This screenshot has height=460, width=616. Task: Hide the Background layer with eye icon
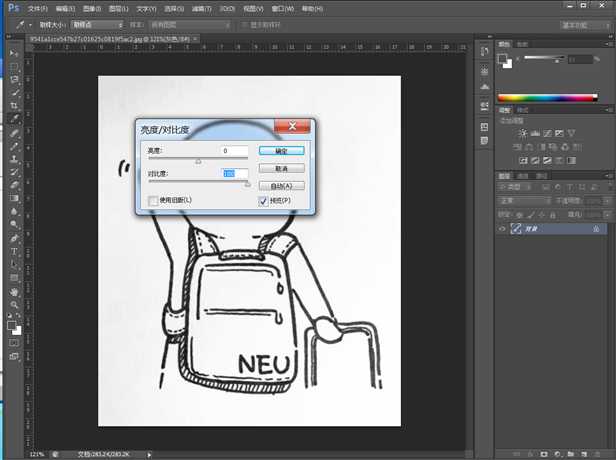pyautogui.click(x=502, y=229)
